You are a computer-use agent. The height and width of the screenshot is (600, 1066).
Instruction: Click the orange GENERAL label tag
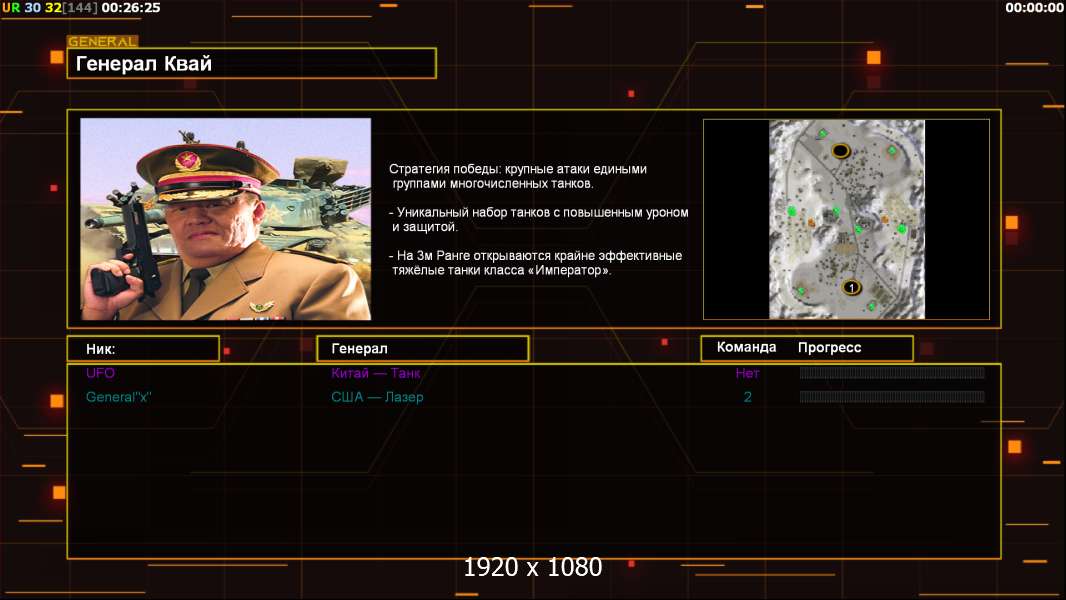(x=103, y=41)
